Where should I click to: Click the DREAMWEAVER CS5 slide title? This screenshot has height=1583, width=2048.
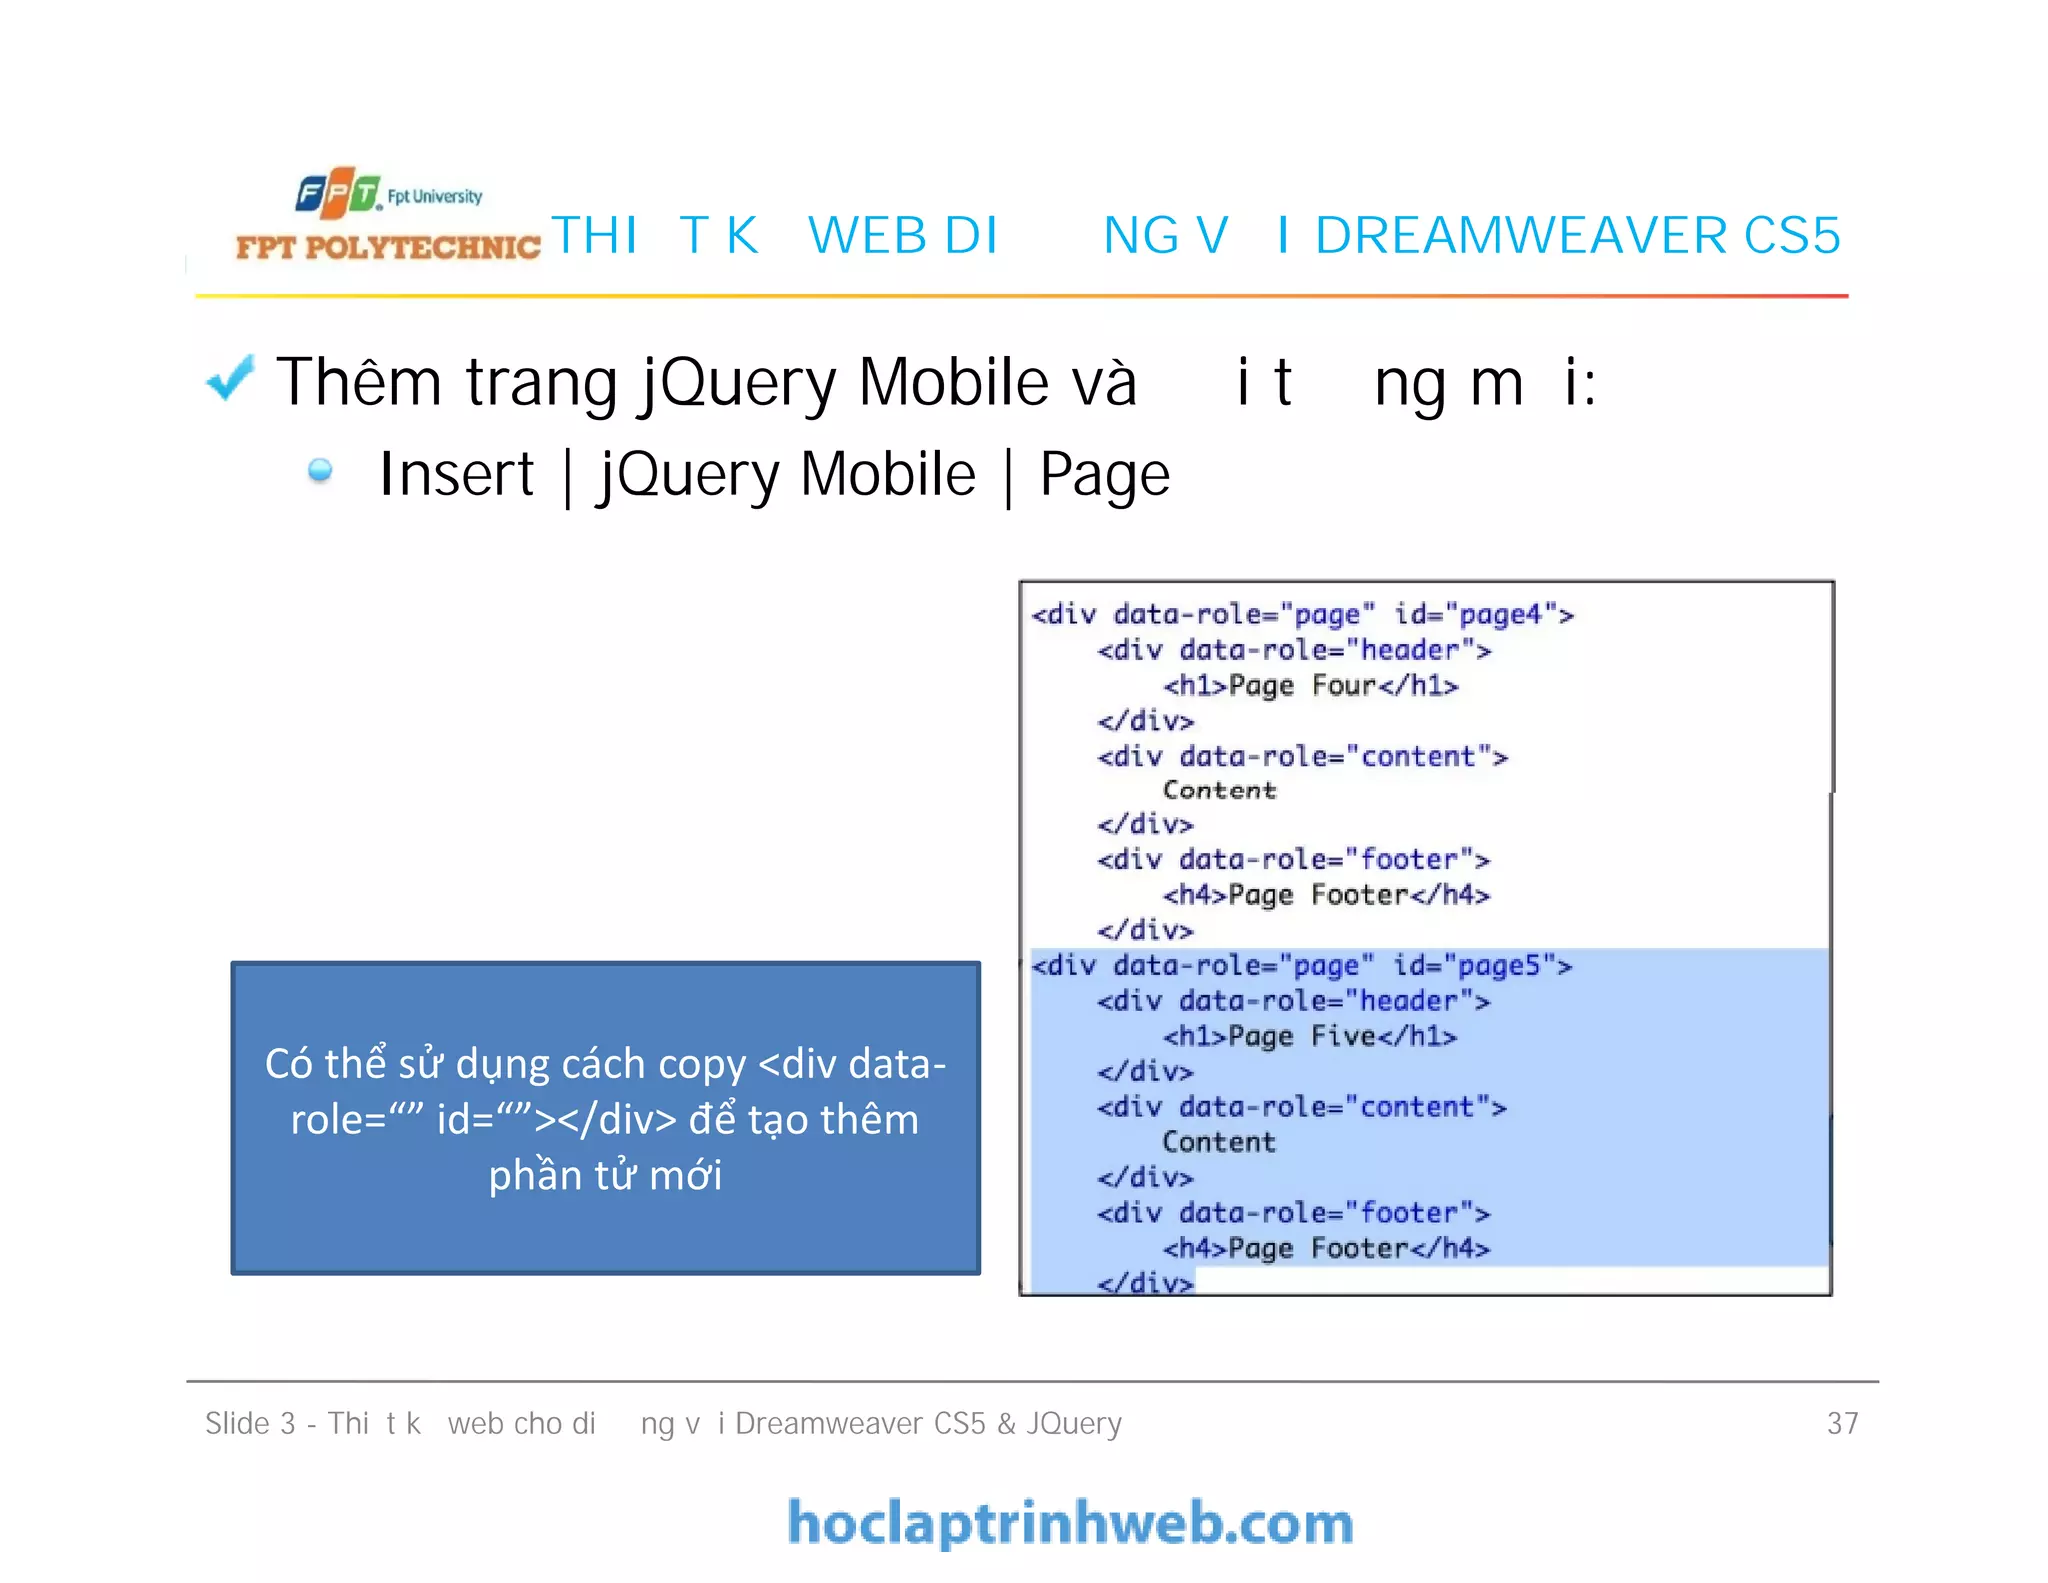(x=1195, y=236)
